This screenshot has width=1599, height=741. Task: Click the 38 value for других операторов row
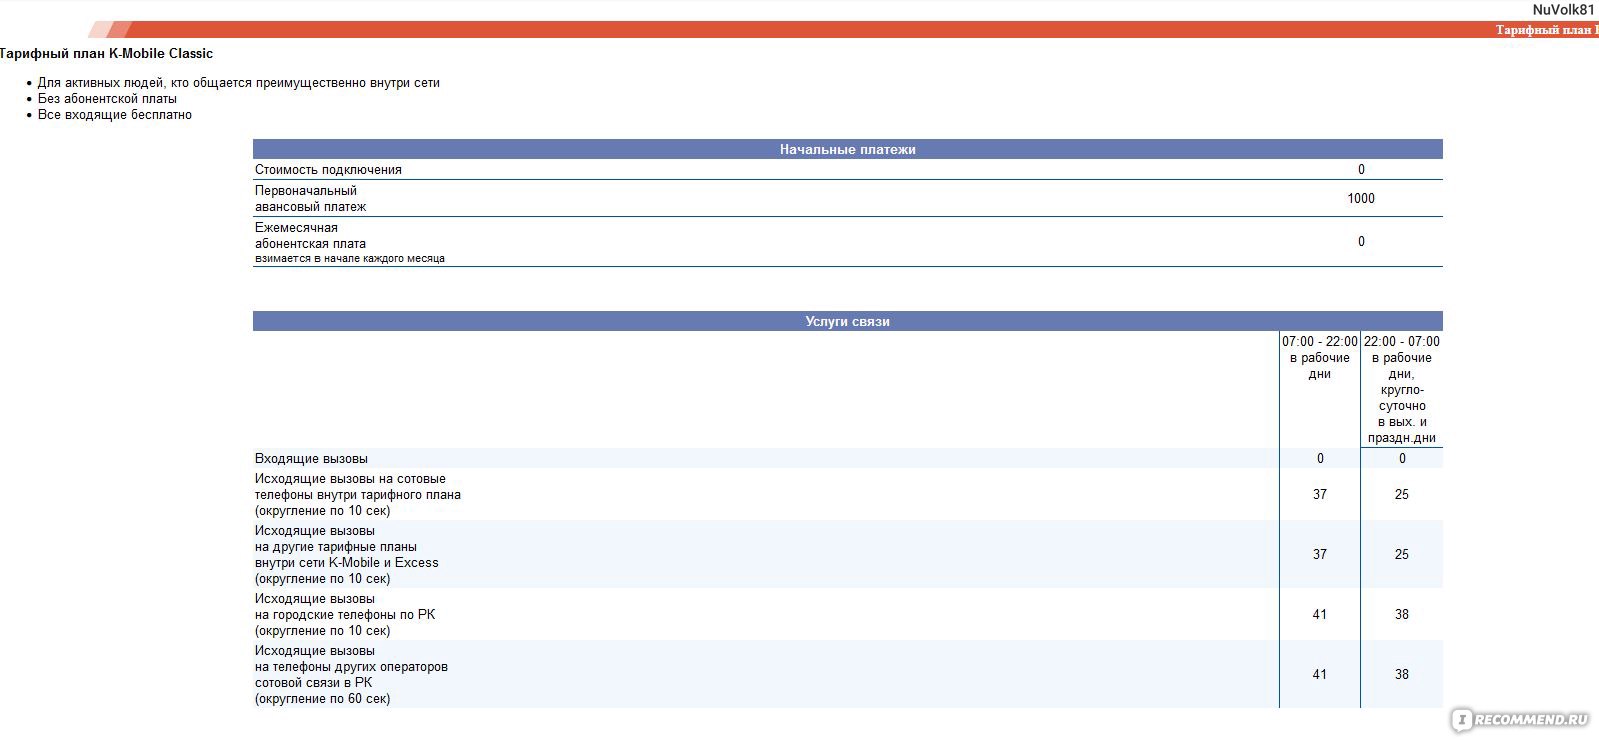click(1402, 675)
